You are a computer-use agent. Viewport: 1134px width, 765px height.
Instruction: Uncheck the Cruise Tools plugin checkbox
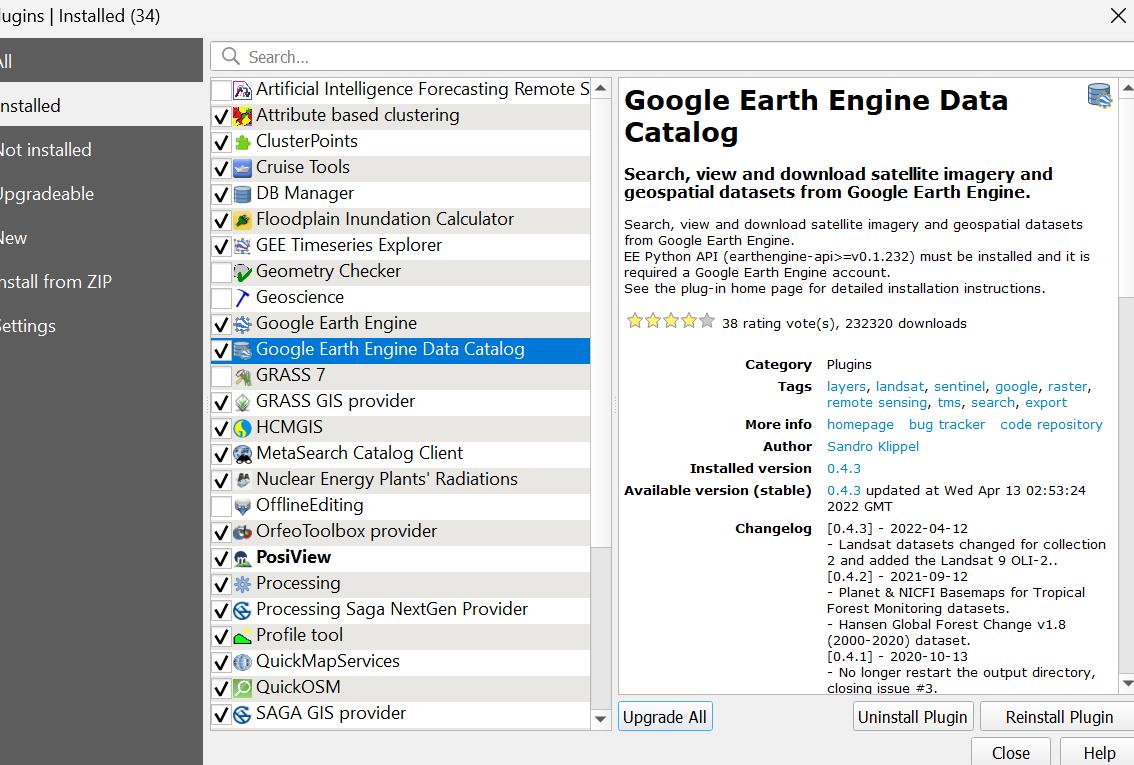click(222, 168)
